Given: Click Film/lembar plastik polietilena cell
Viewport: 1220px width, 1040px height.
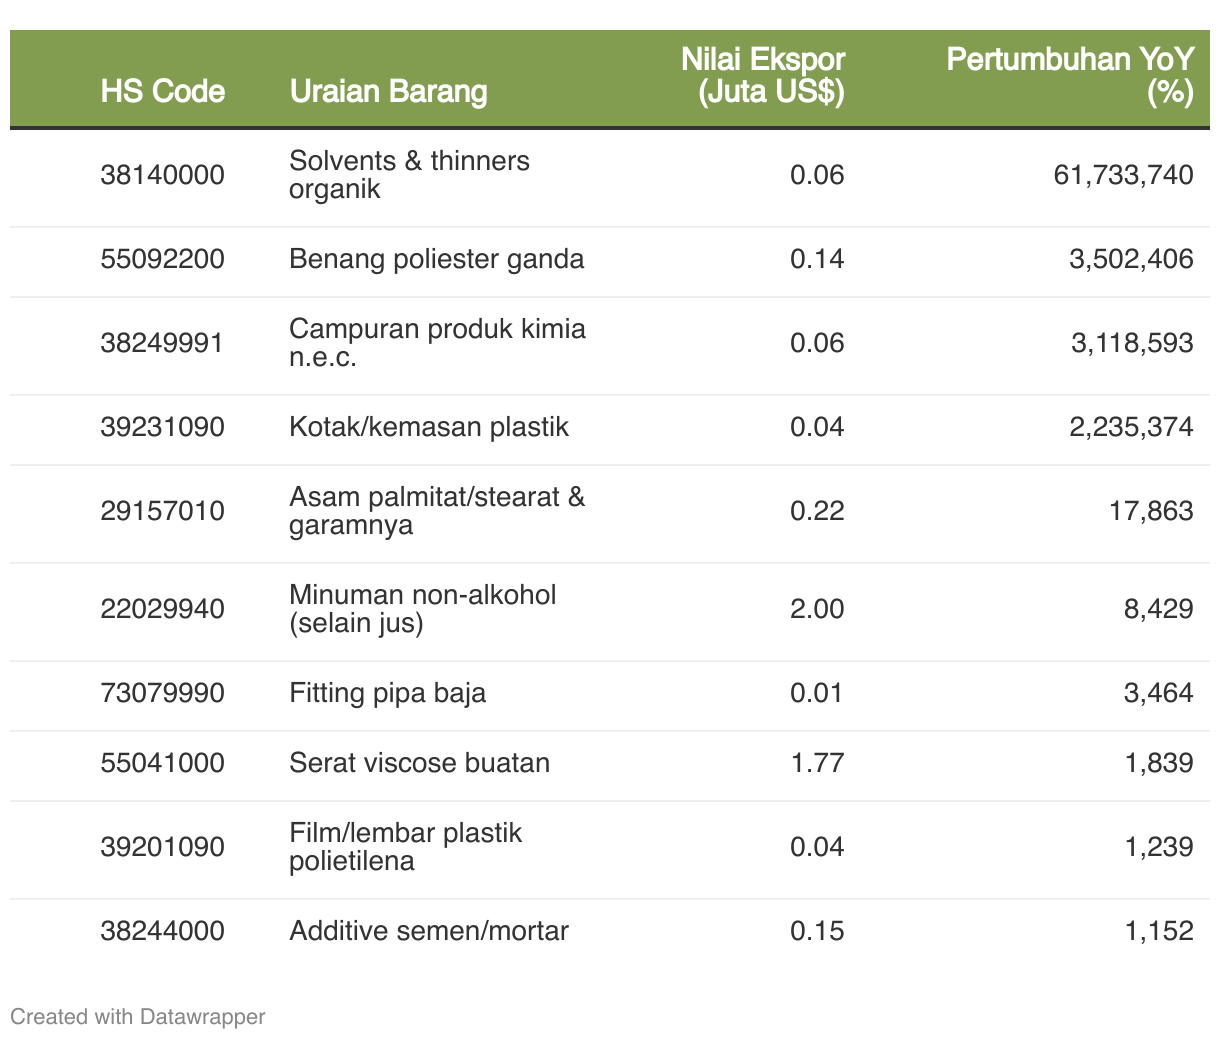Looking at the screenshot, I should coord(405,847).
